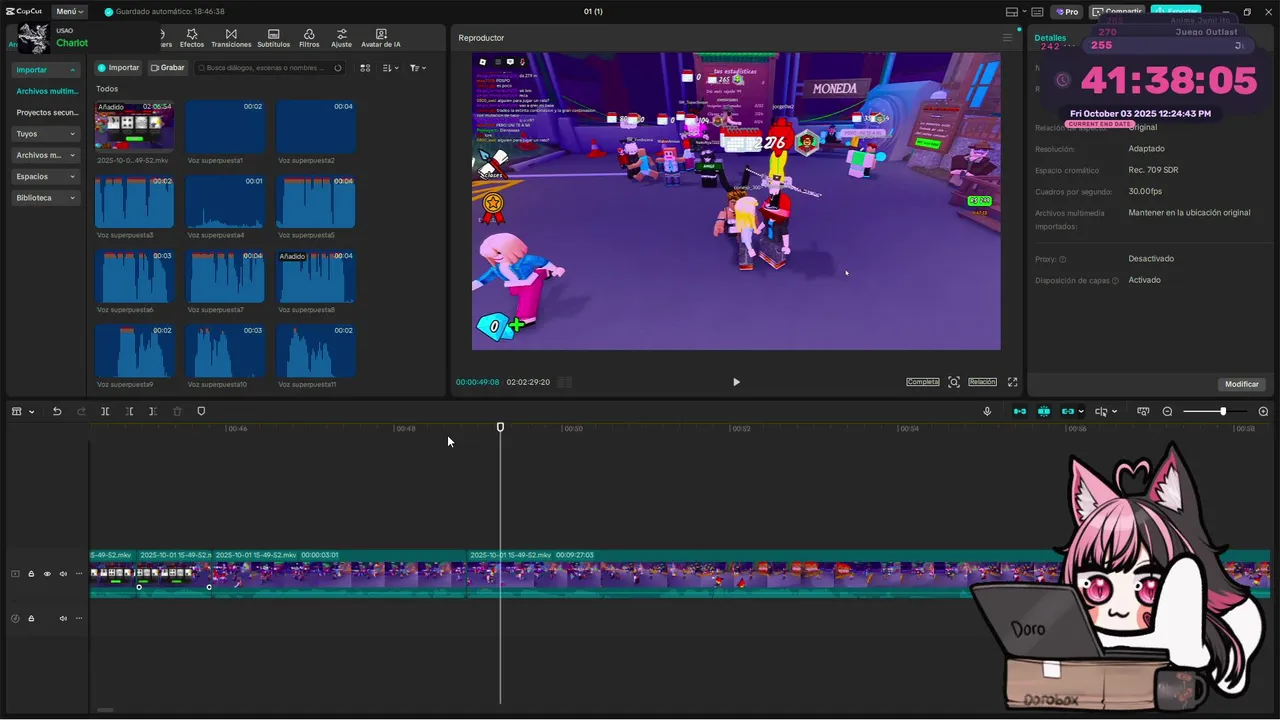The width and height of the screenshot is (1280, 720).
Task: Toggle main track magnet snapping
Action: click(1020, 411)
